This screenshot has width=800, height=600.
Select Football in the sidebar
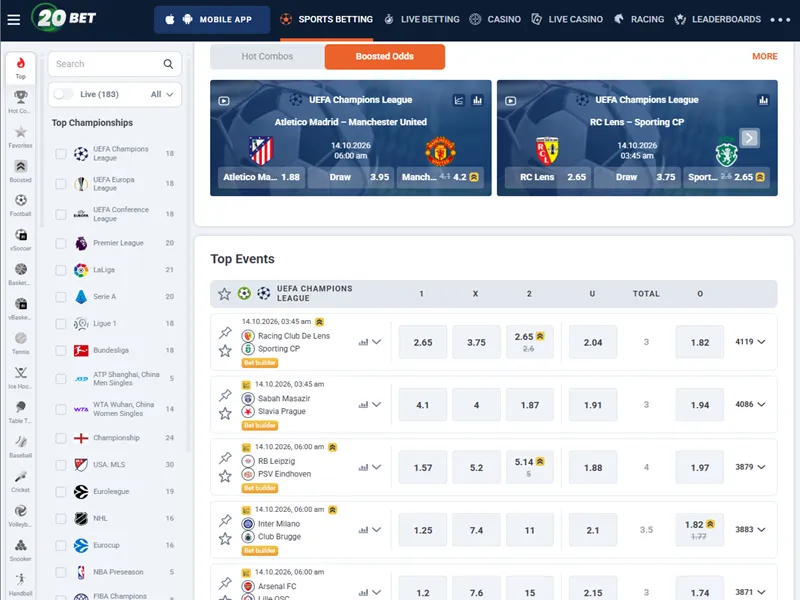pos(20,205)
